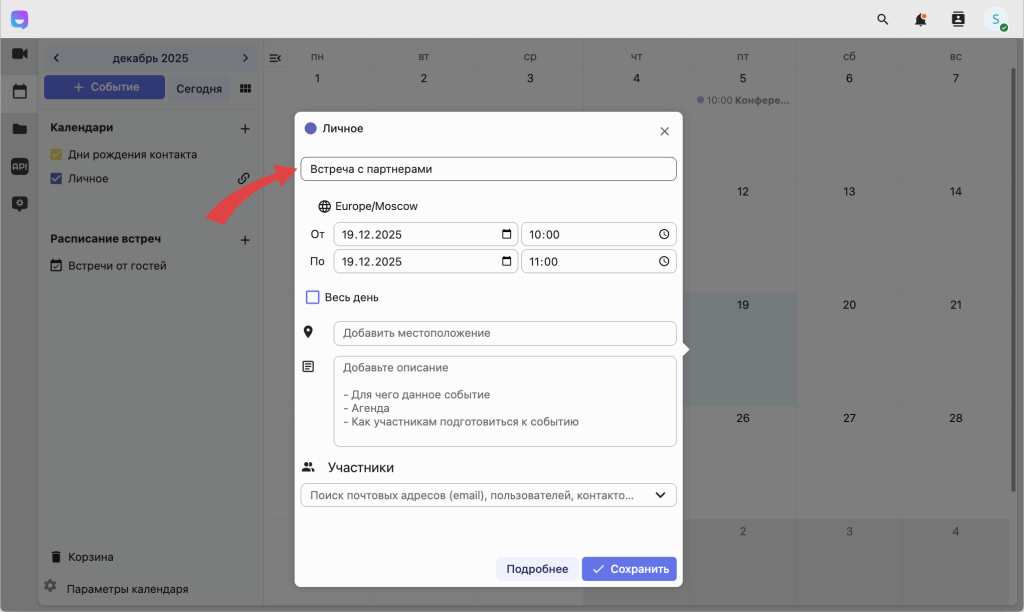Add a new calendar with plus icon
Screen dimensions: 1024x612
(x=245, y=128)
